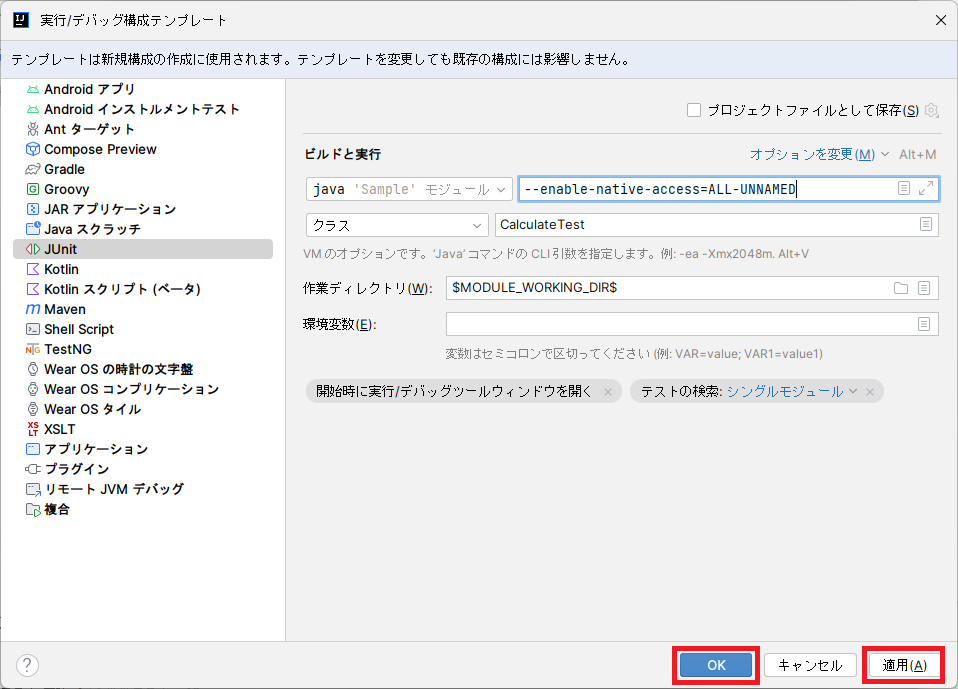Click Wear OS タイル icon
Image resolution: width=958 pixels, height=689 pixels.
coord(33,409)
